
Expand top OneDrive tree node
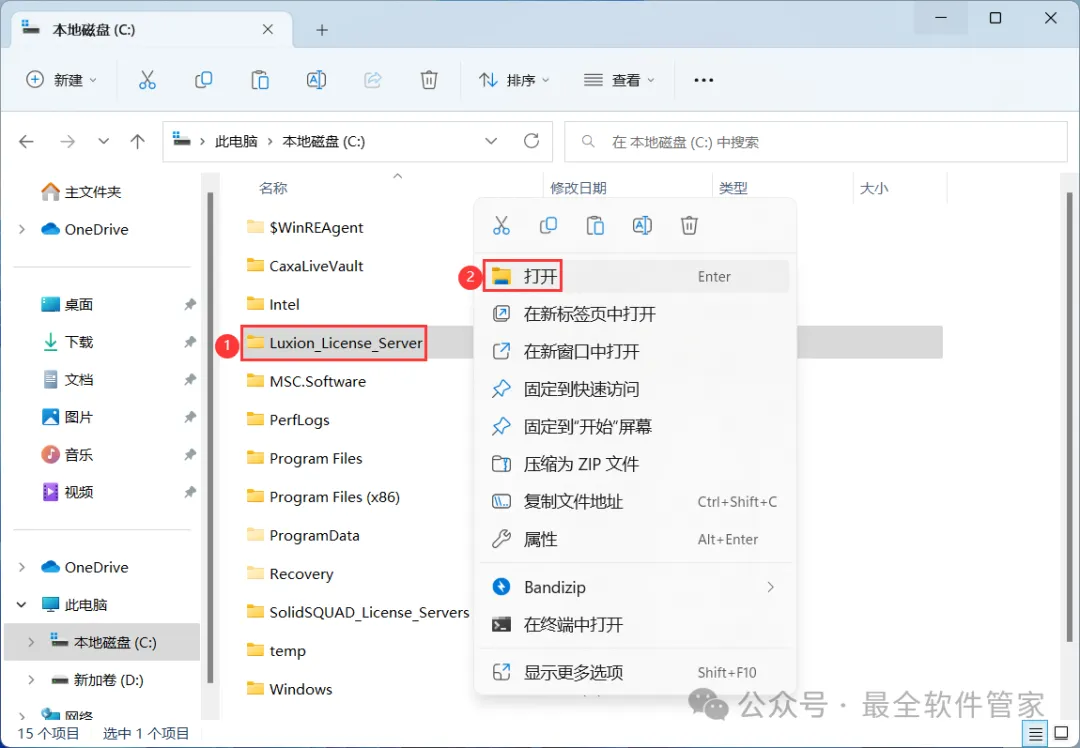21,229
